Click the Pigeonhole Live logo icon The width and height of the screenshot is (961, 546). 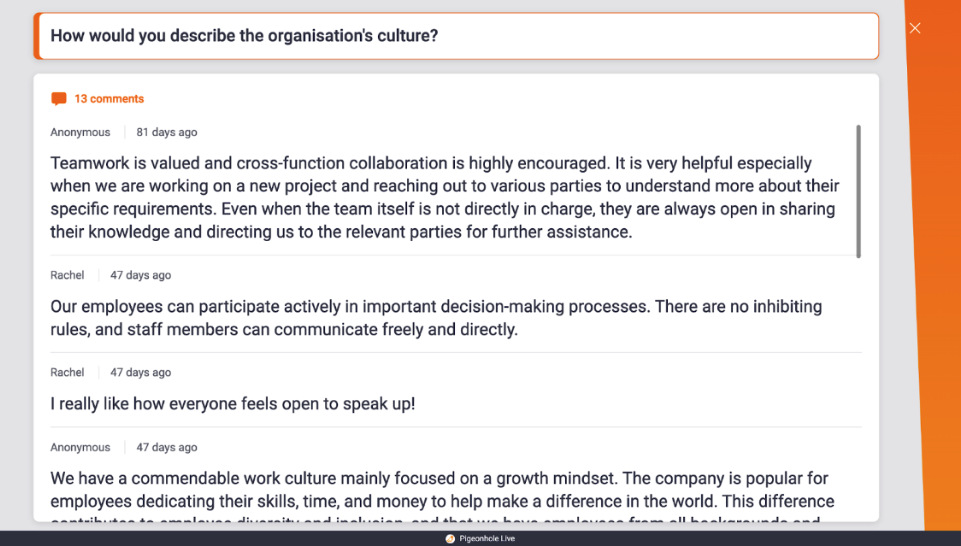(450, 539)
